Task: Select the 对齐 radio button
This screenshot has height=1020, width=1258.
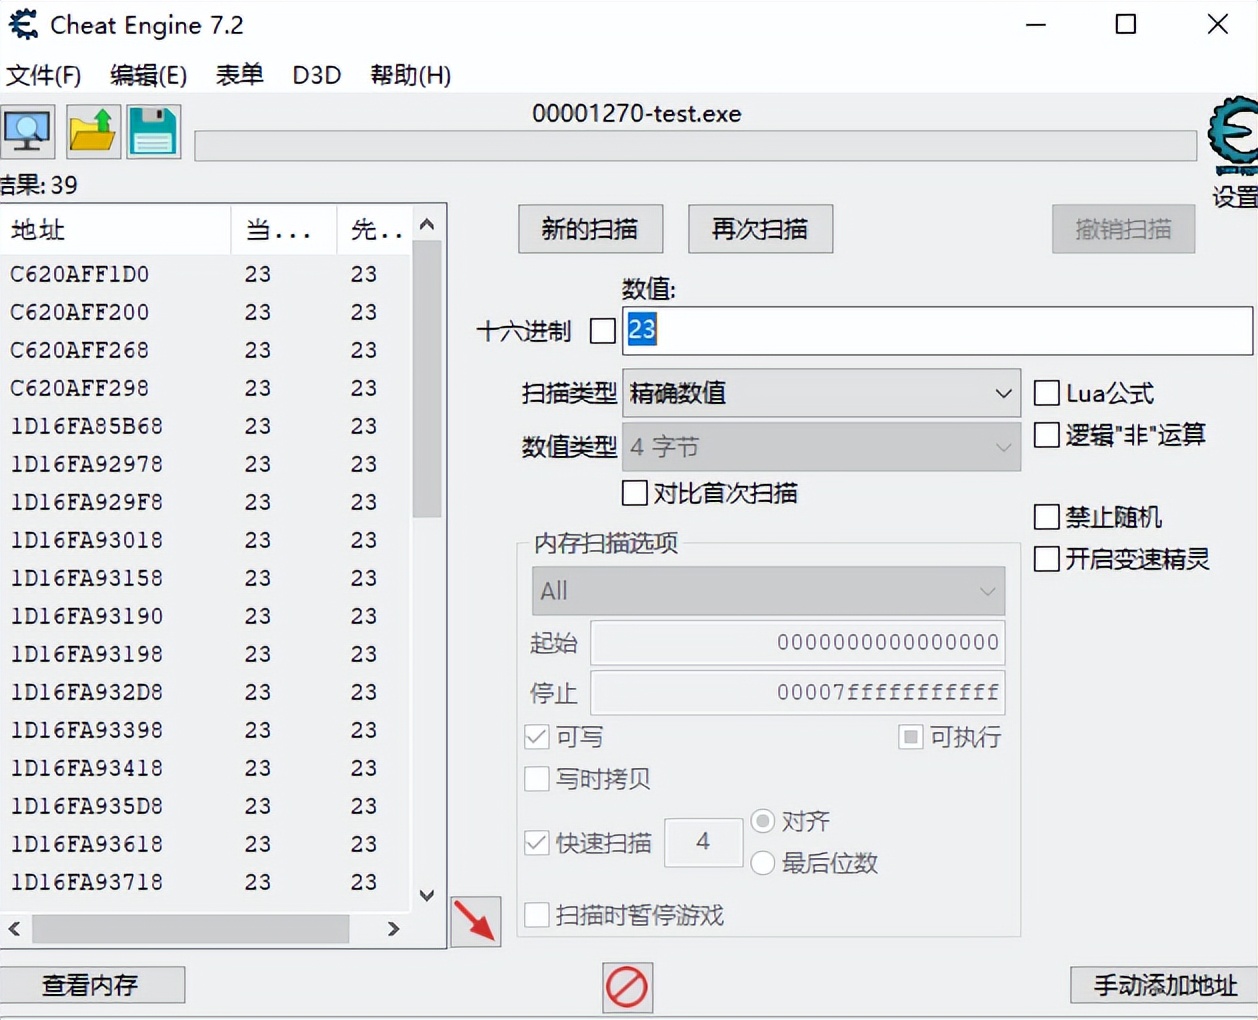Action: [x=763, y=821]
